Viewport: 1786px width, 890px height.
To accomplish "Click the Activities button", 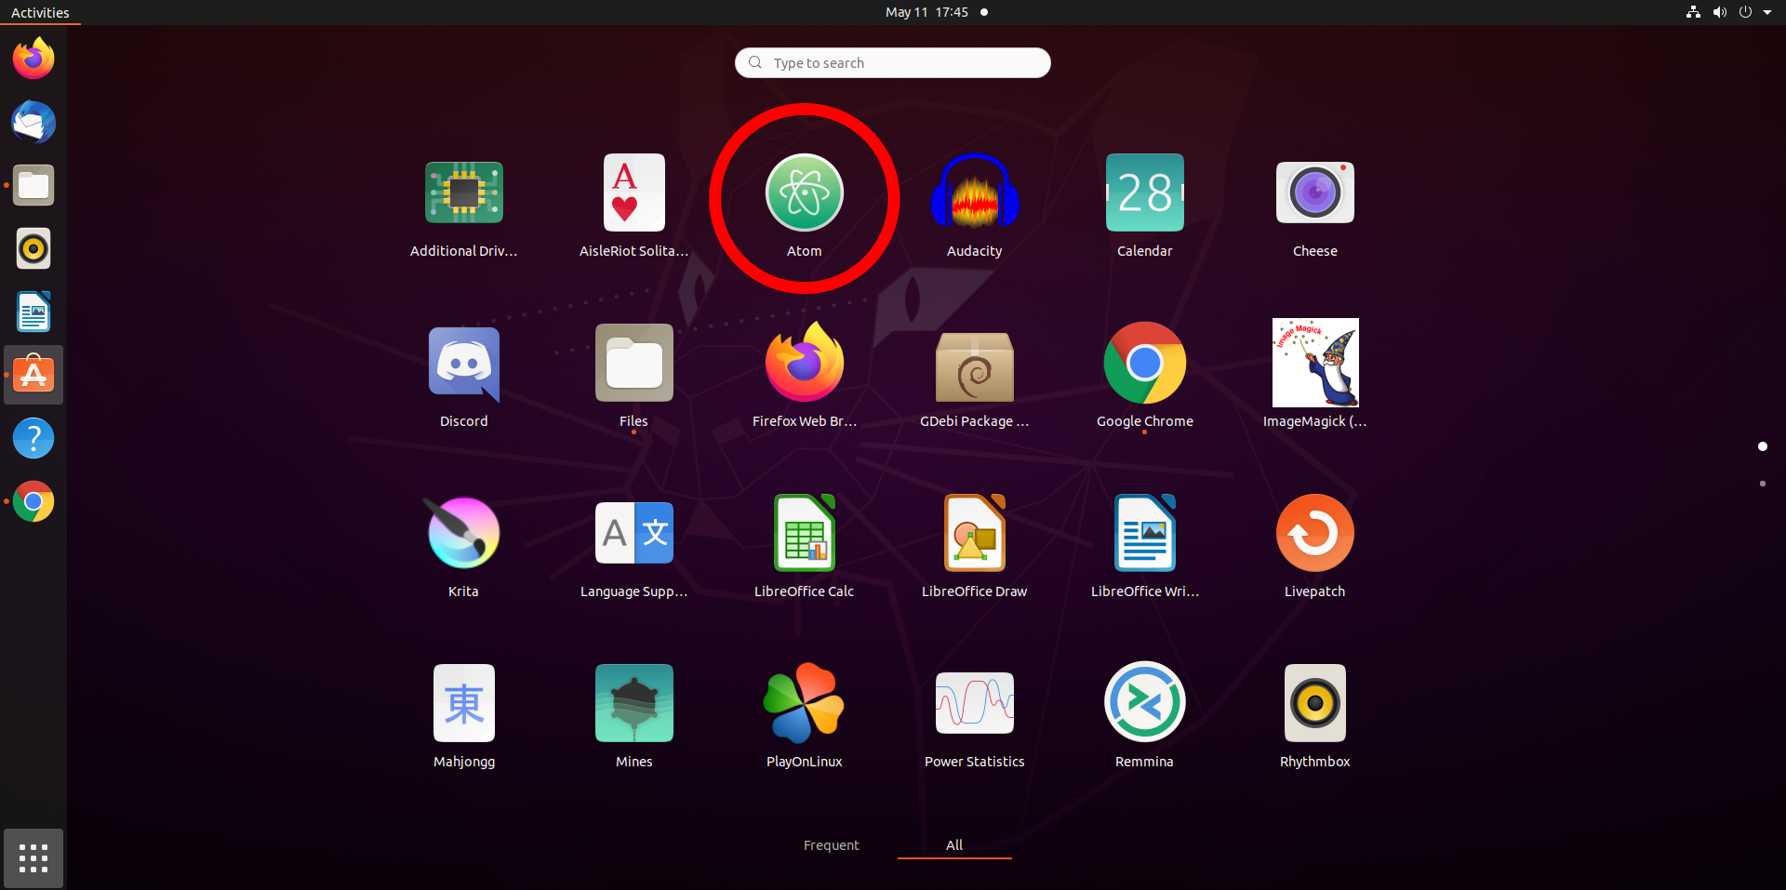I will click(x=40, y=12).
